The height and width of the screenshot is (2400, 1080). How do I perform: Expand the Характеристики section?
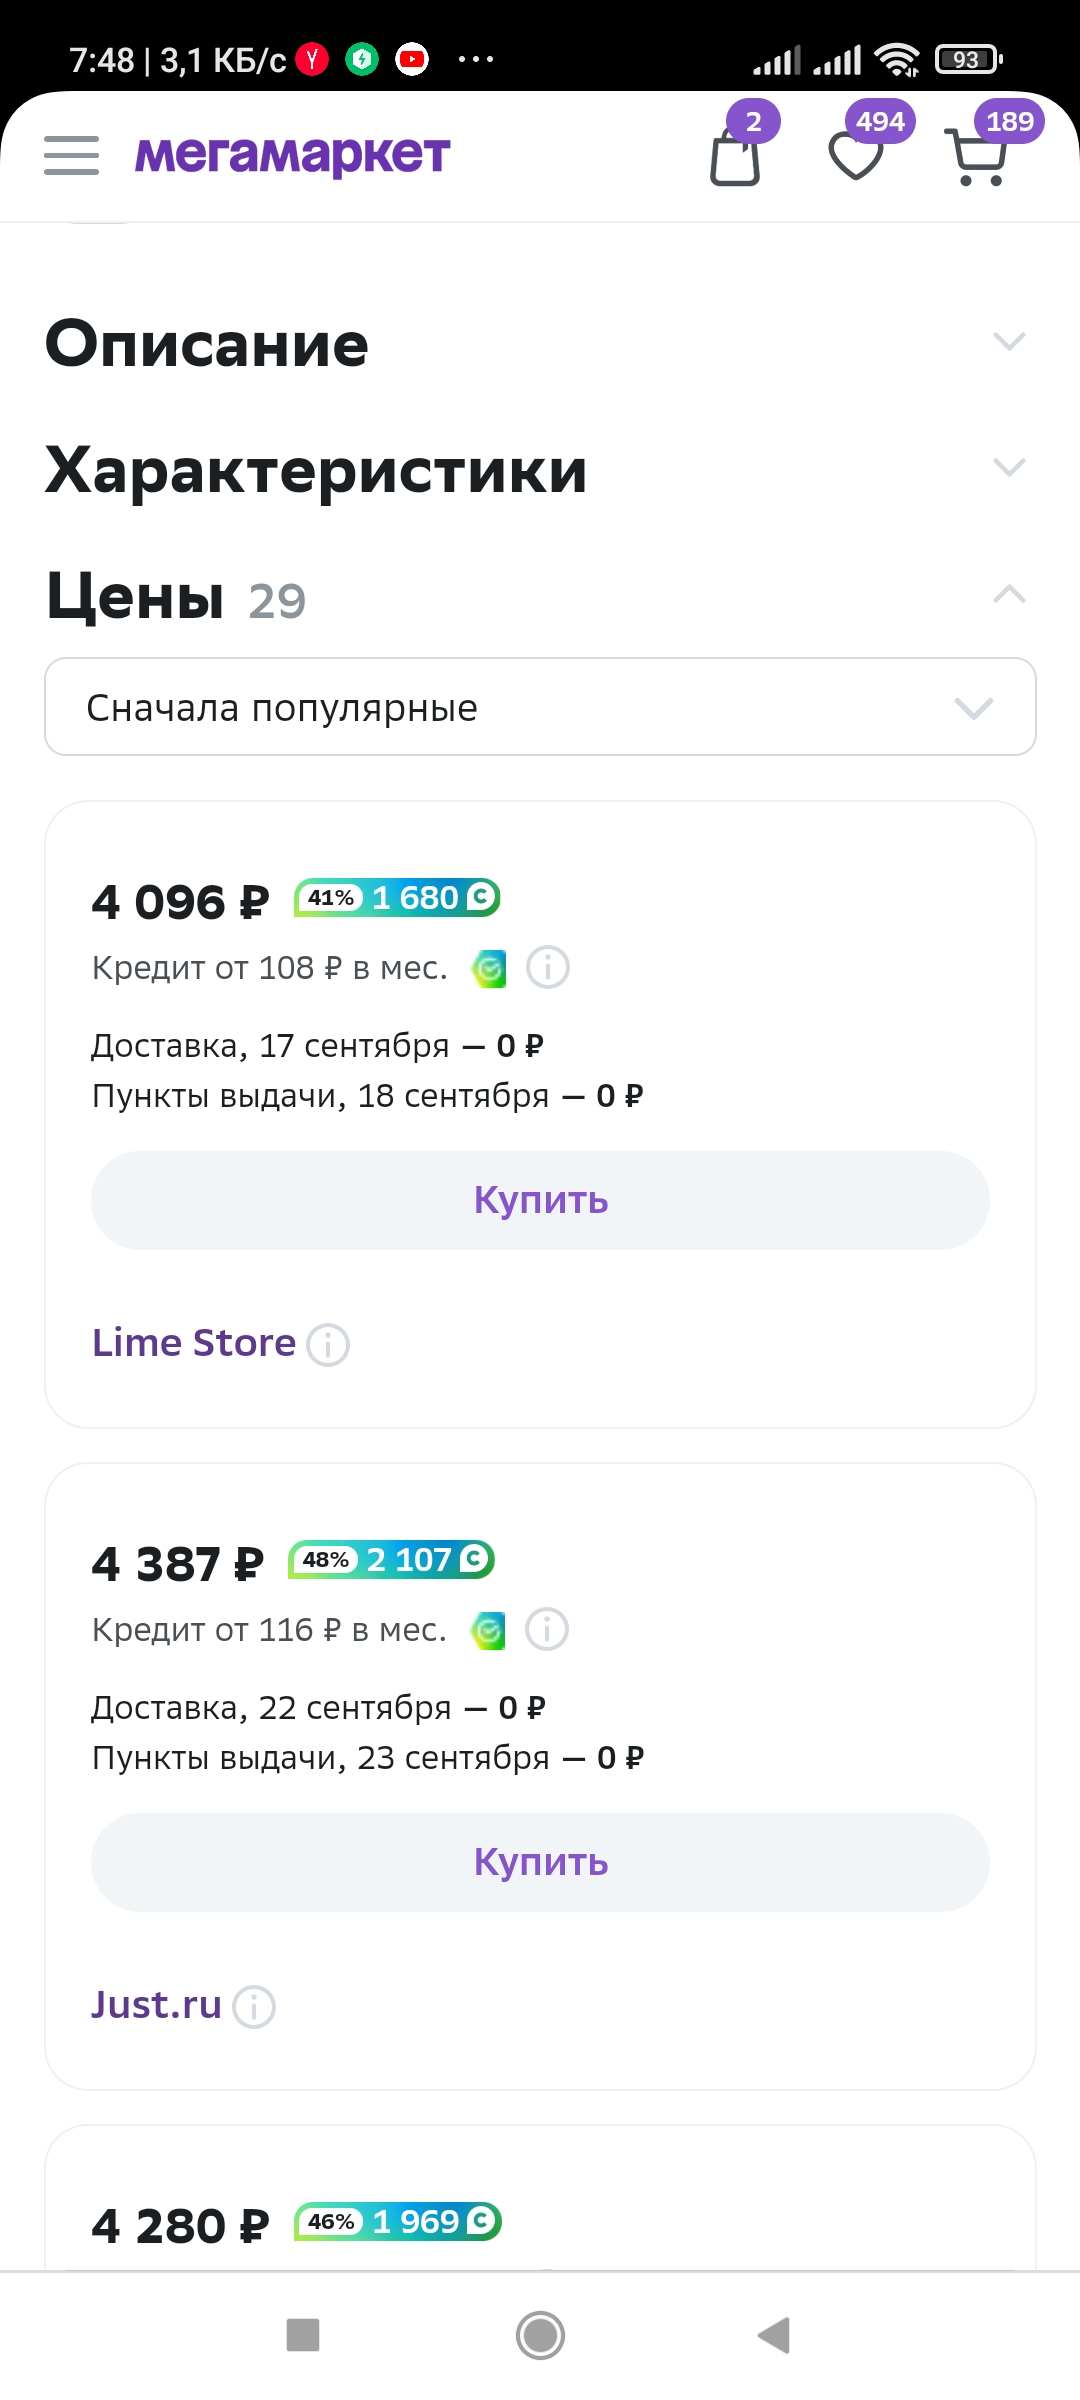540,469
